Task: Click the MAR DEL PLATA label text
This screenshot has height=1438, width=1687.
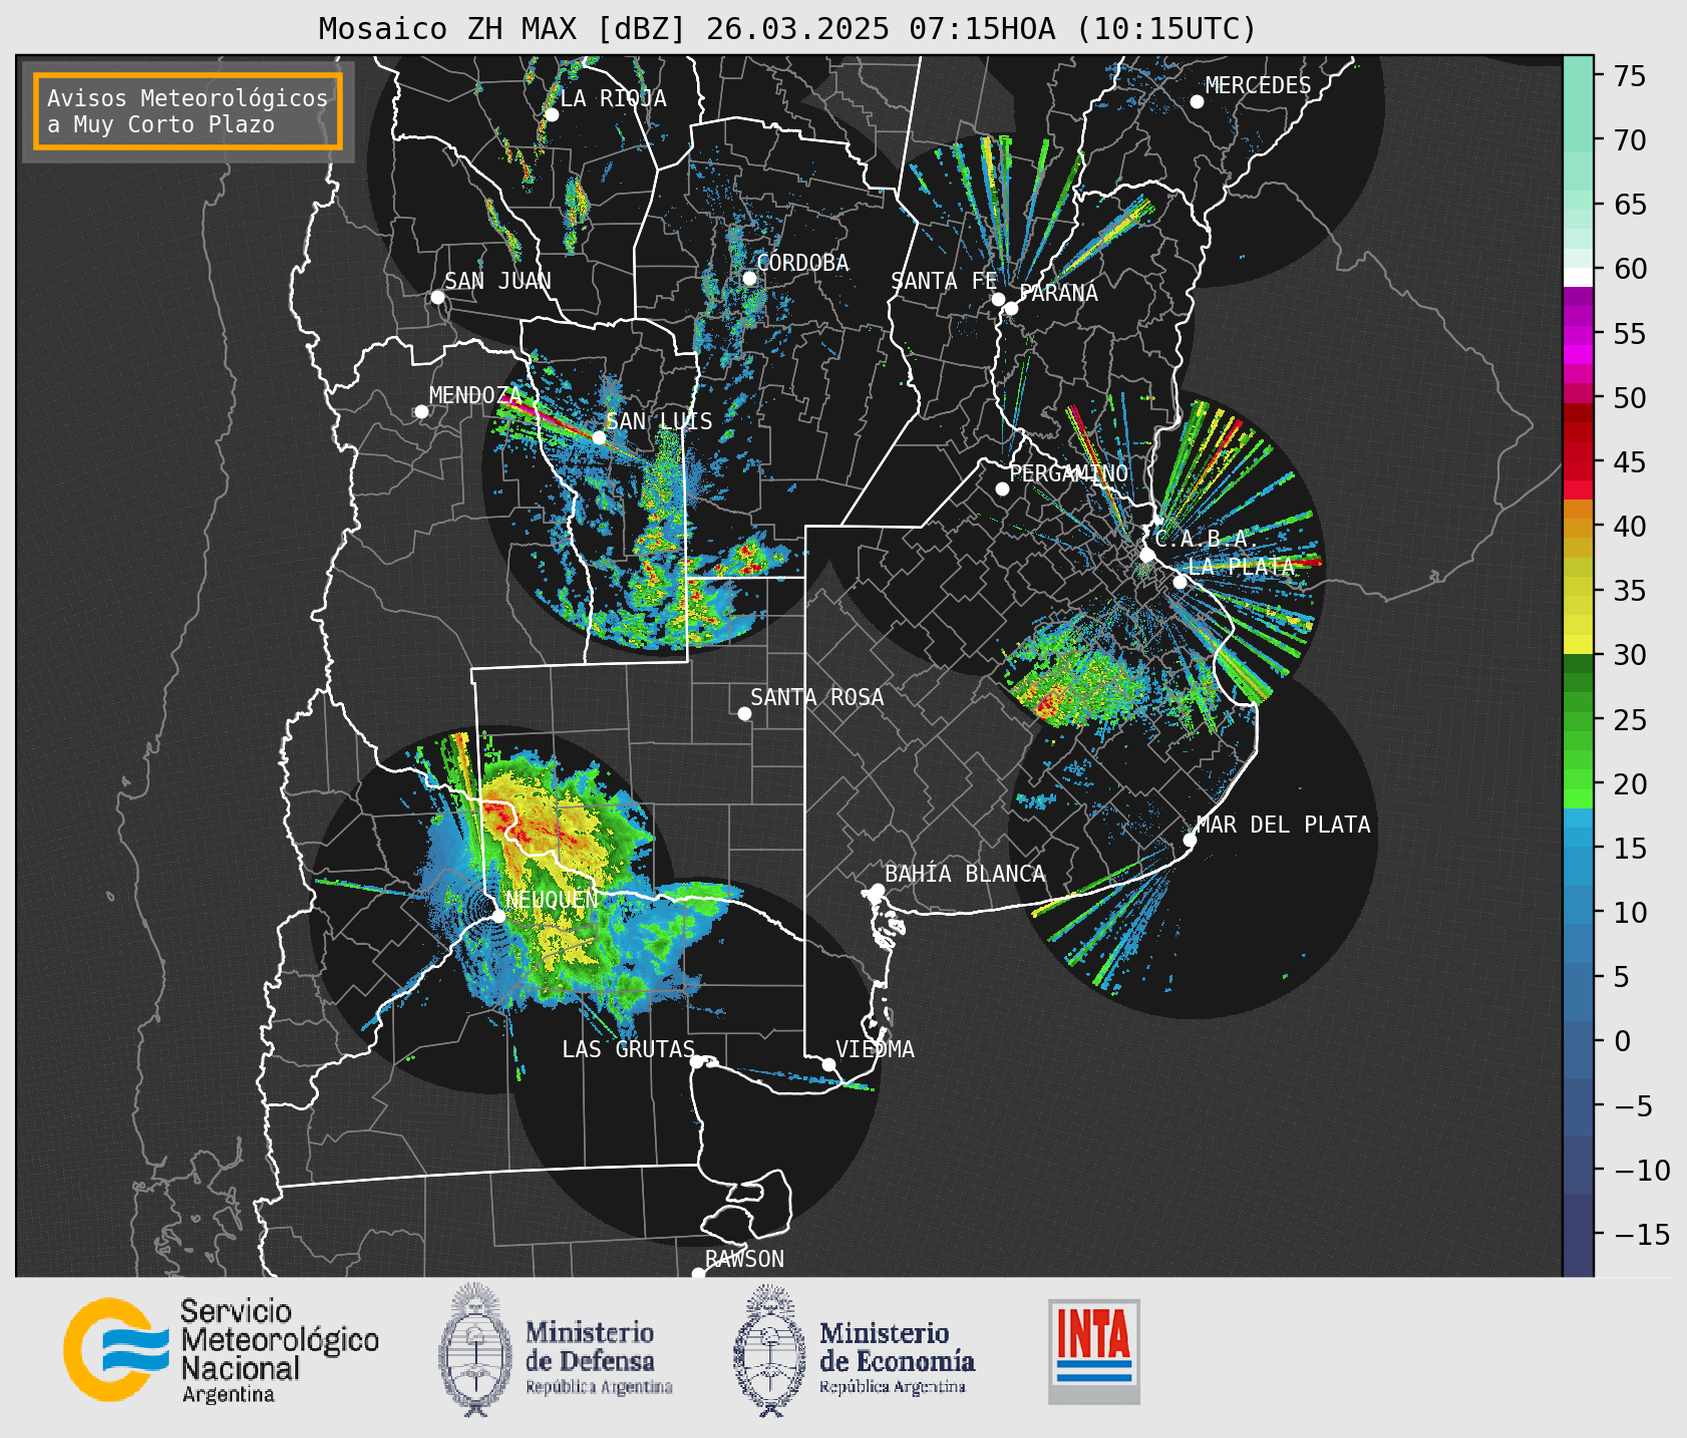Action: (1284, 825)
